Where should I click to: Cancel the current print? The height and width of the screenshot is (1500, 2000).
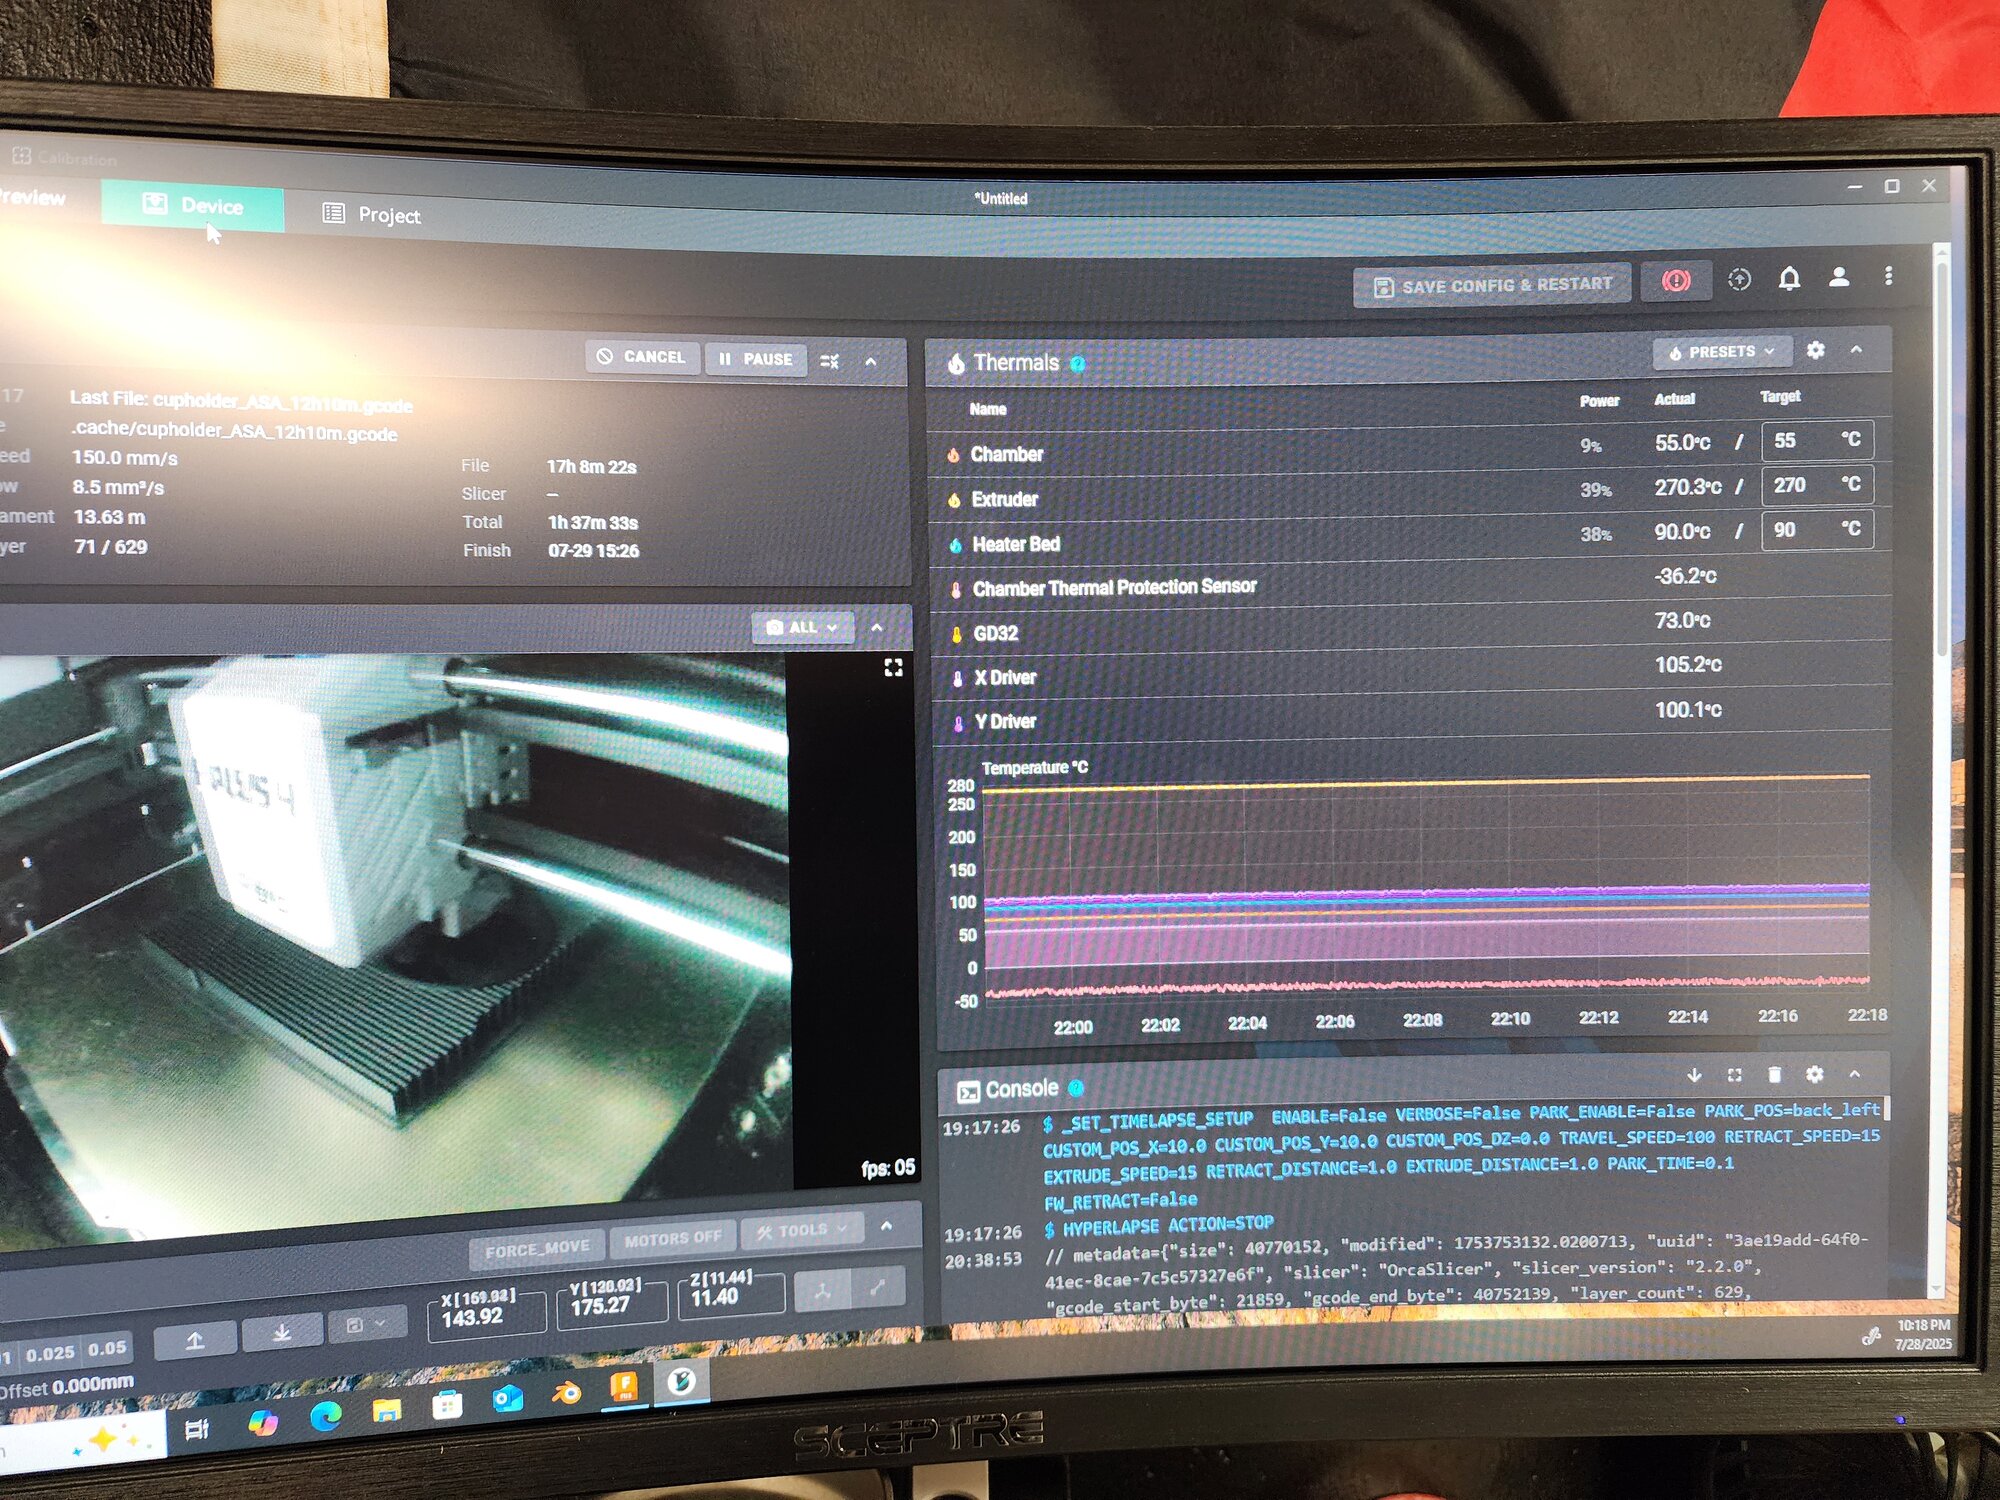[641, 357]
